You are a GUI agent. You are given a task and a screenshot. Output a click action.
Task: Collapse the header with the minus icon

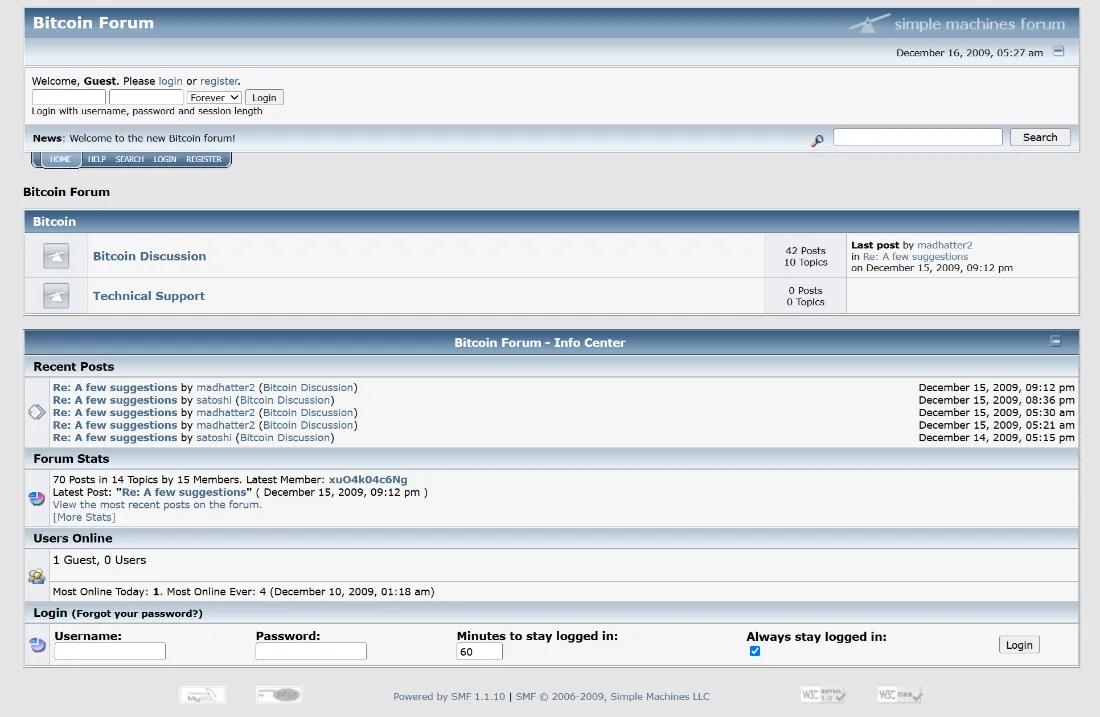[1059, 51]
